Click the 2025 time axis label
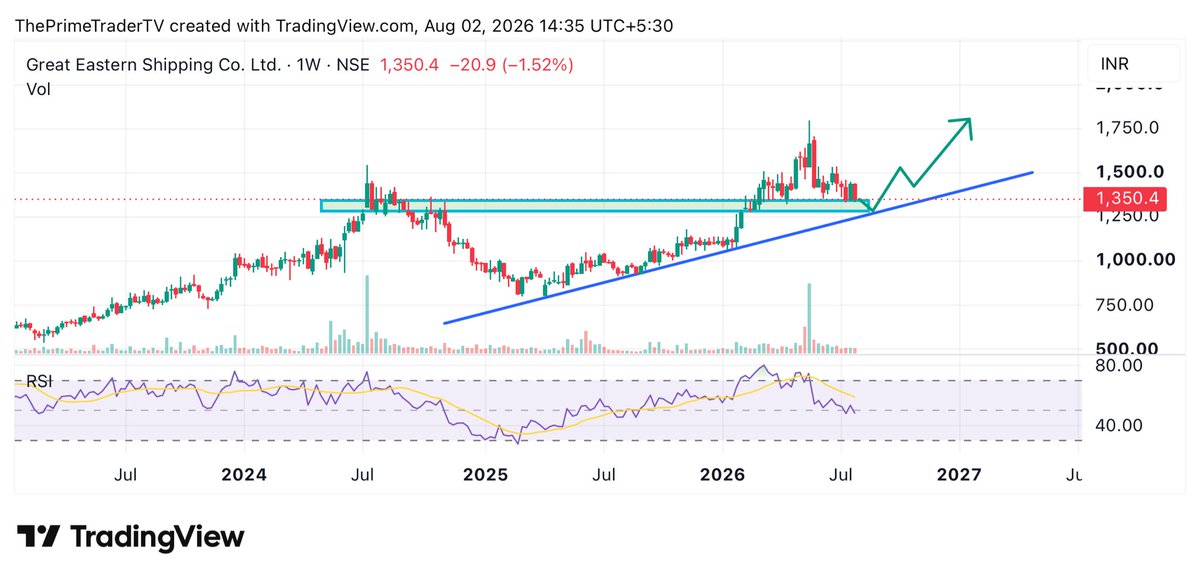Screen dimensions: 1200x580 pos(484,473)
